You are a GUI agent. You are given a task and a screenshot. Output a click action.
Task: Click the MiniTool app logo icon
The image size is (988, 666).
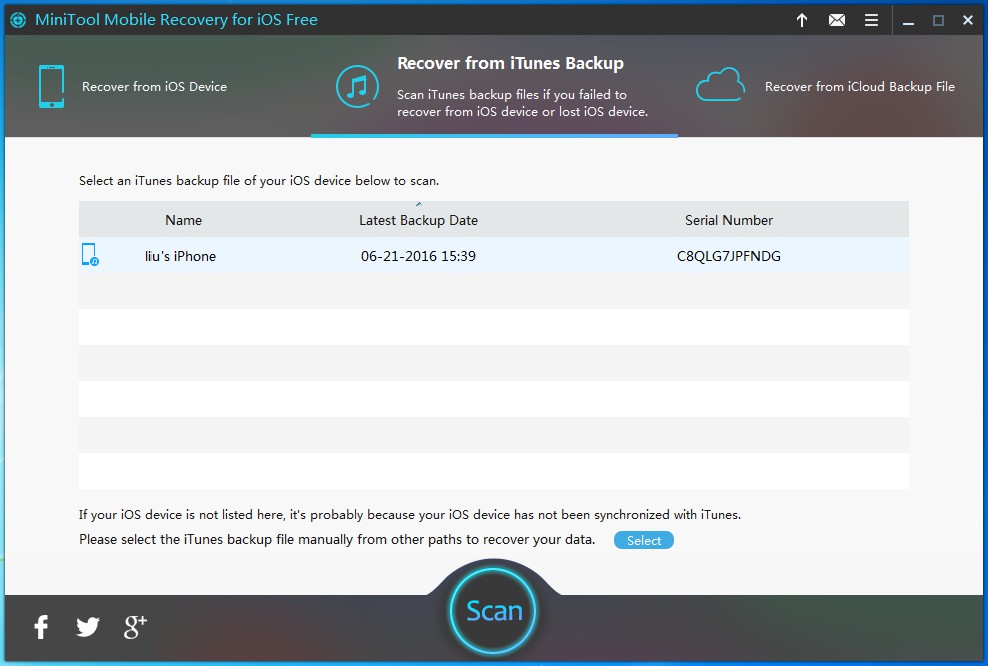[18, 20]
